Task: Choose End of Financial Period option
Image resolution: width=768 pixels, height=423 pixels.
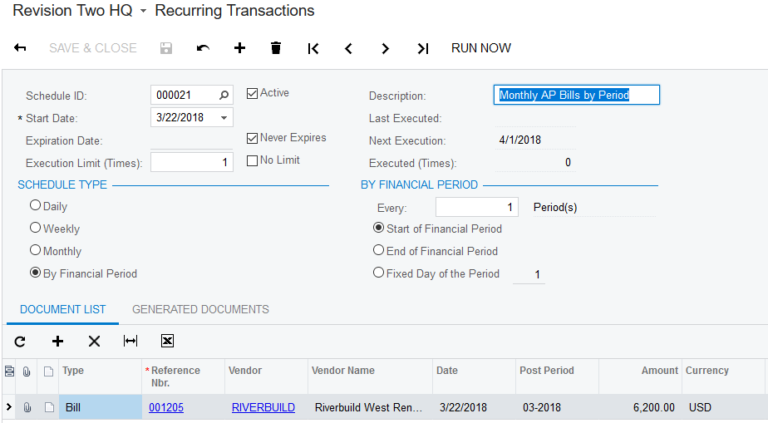Action: coord(378,250)
